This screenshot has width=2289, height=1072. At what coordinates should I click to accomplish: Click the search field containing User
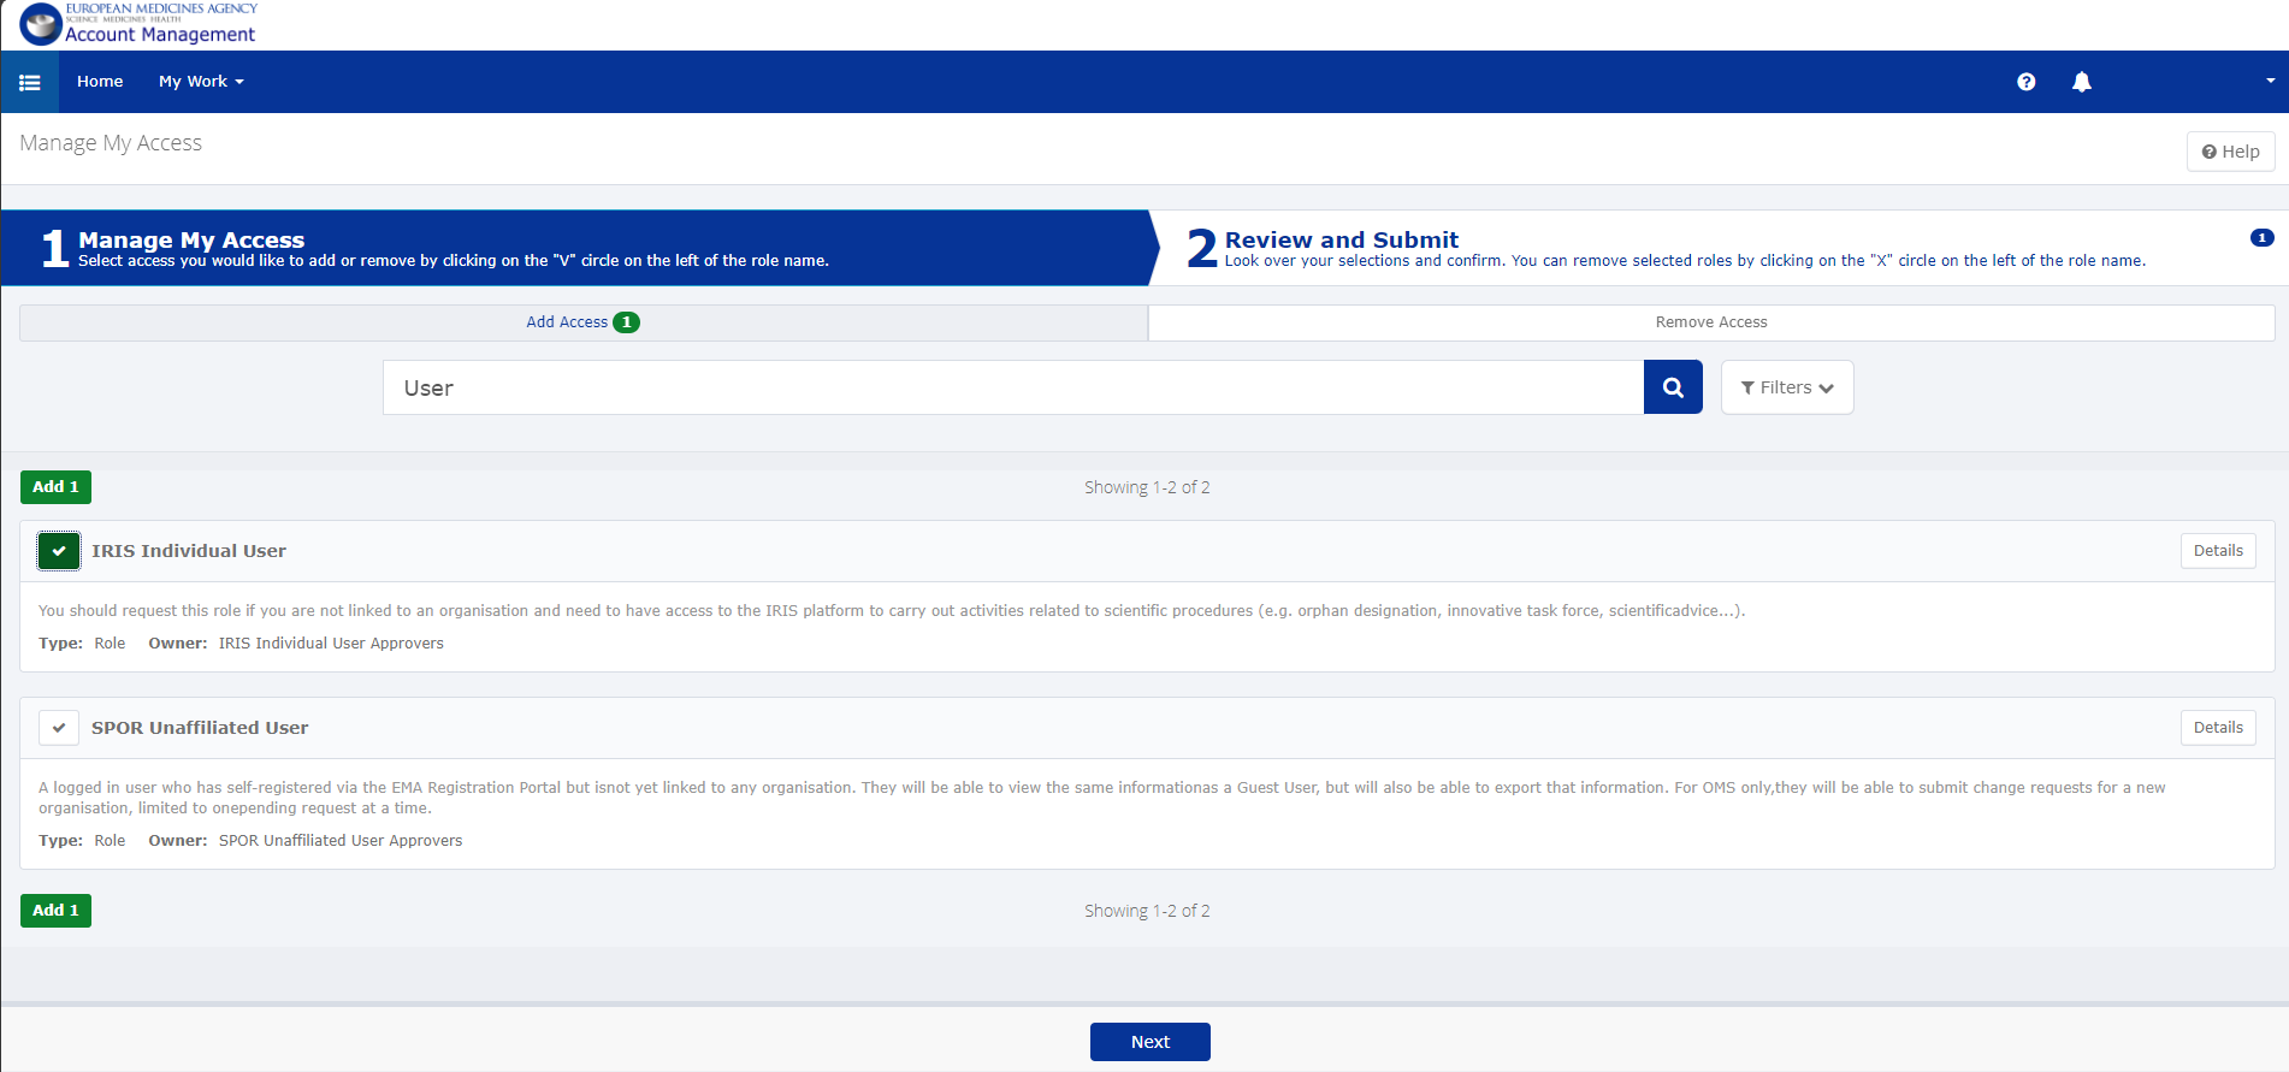1012,387
